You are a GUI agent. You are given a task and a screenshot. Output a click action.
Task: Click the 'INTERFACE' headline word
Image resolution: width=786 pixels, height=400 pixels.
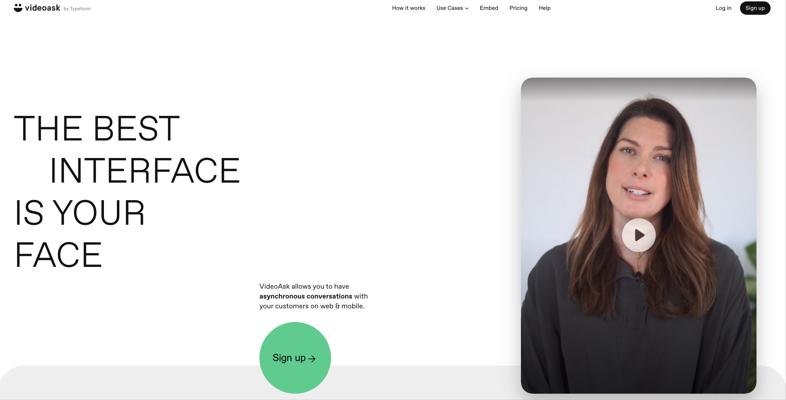click(x=145, y=170)
